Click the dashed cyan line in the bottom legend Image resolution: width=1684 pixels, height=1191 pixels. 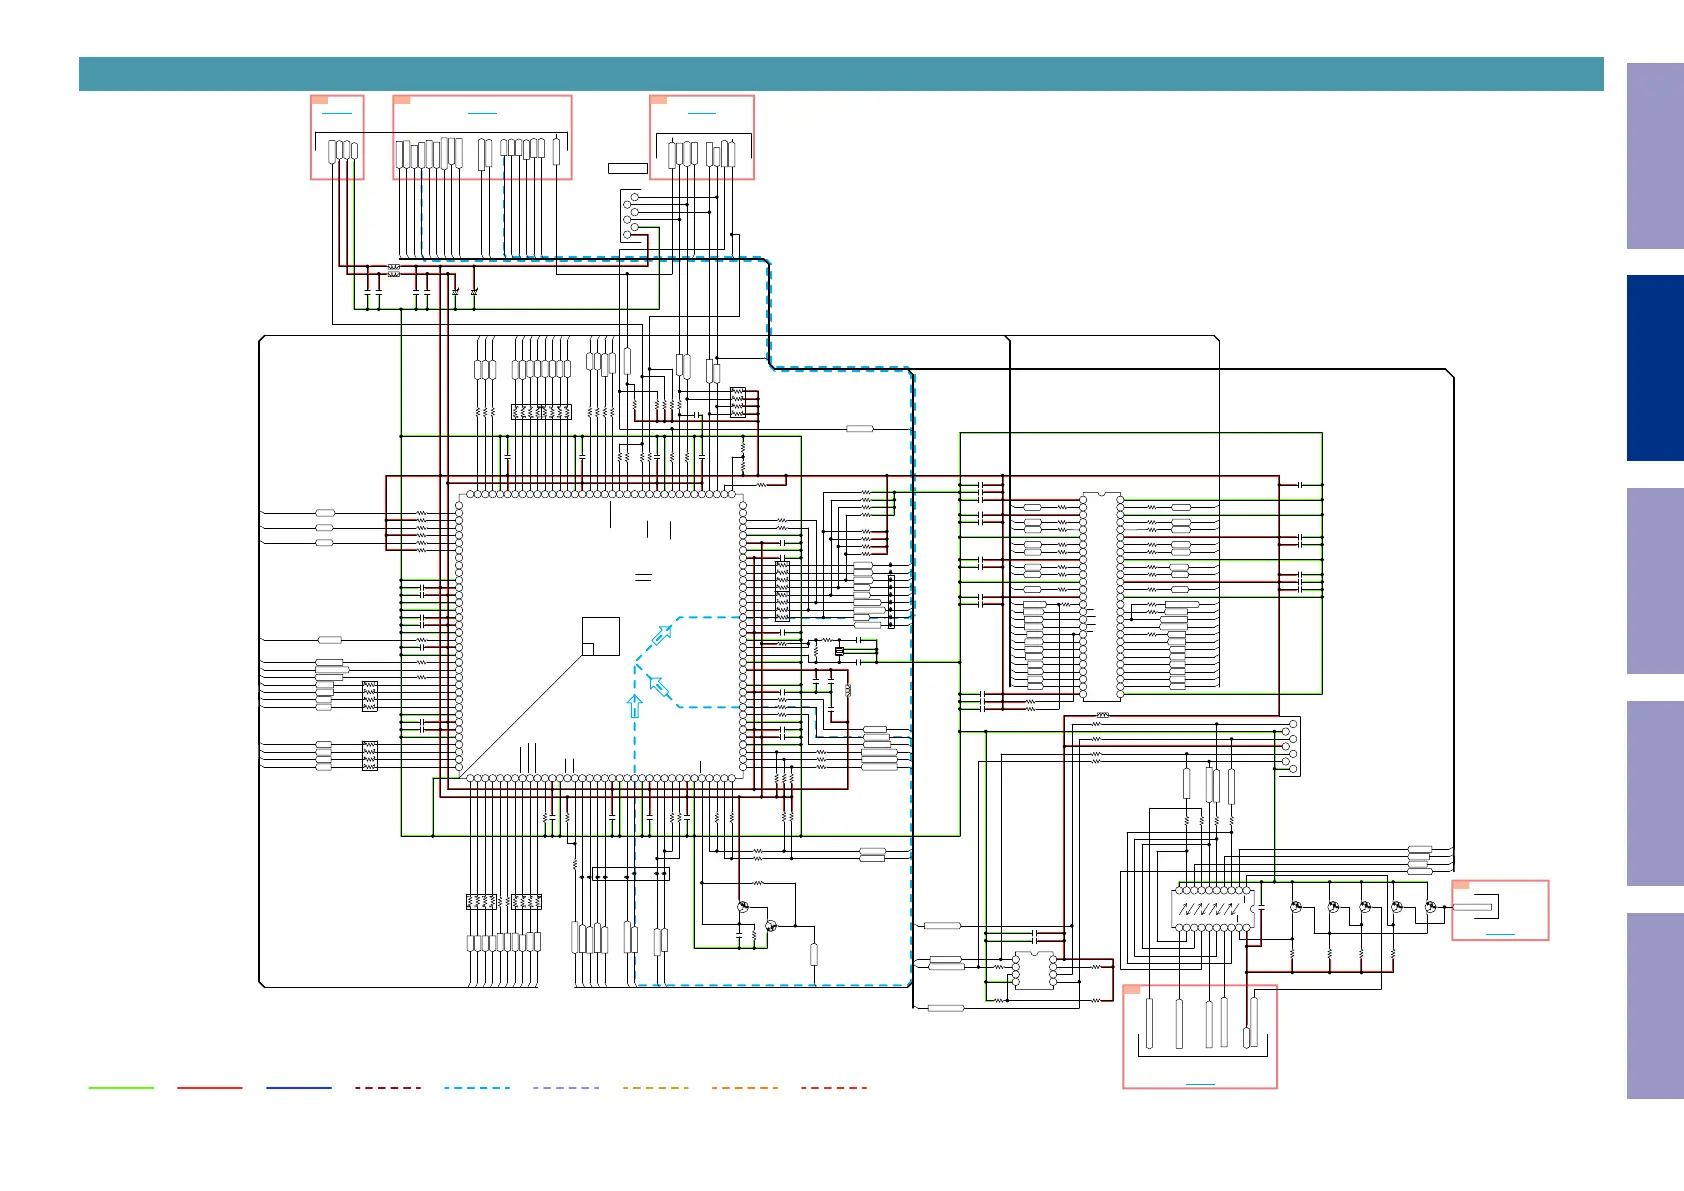477,1088
